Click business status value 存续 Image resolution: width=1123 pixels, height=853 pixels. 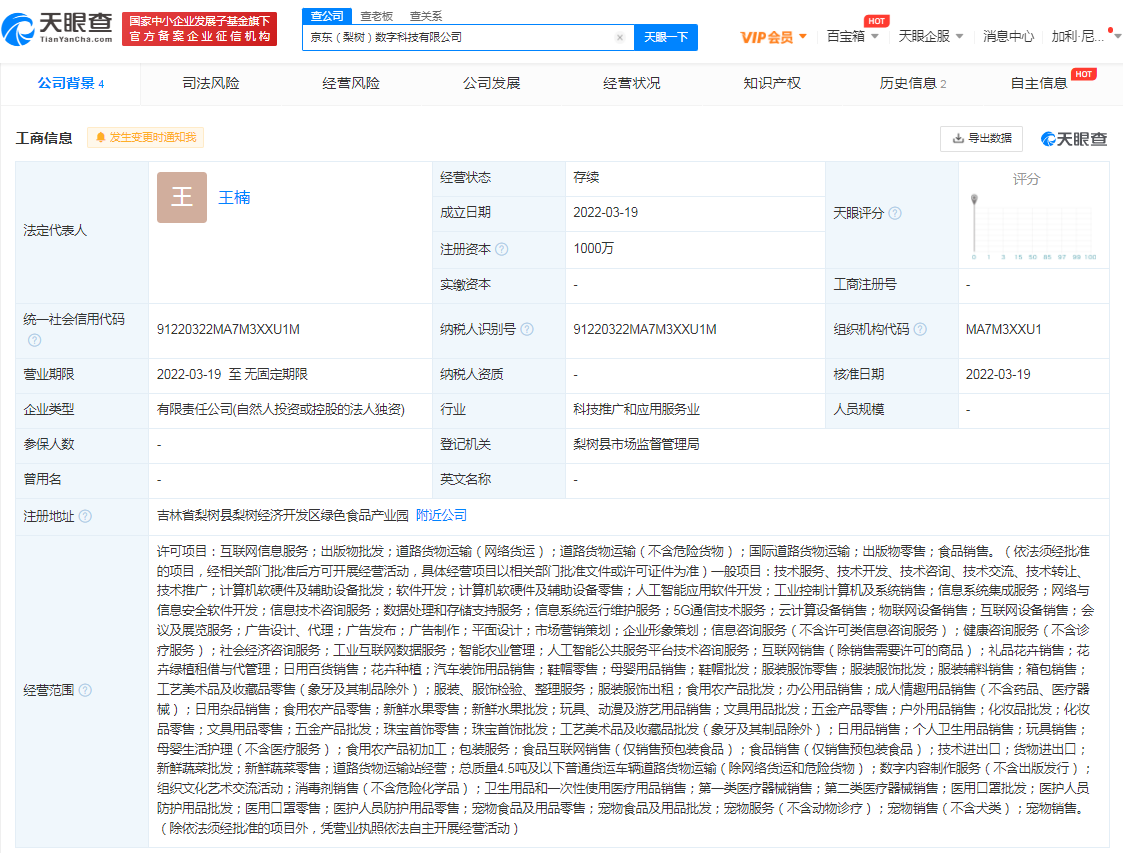click(x=586, y=178)
